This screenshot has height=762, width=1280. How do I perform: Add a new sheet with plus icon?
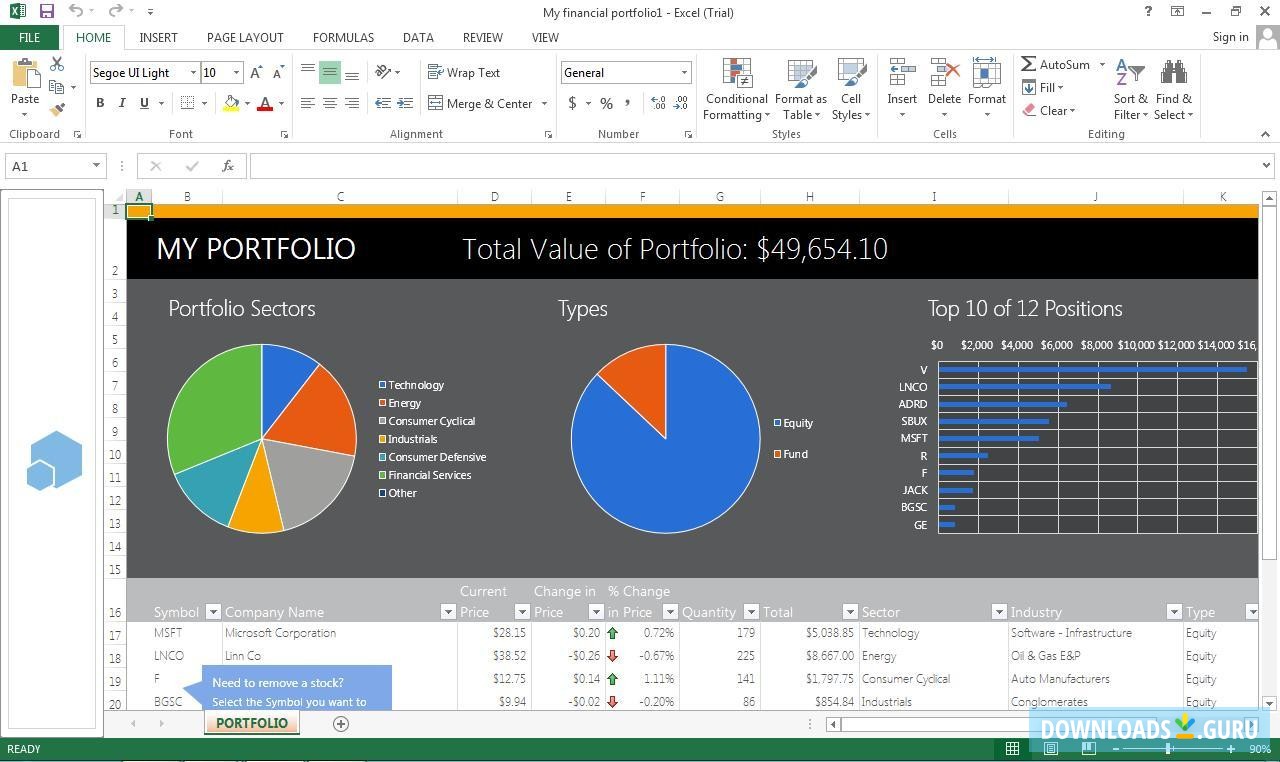click(341, 724)
